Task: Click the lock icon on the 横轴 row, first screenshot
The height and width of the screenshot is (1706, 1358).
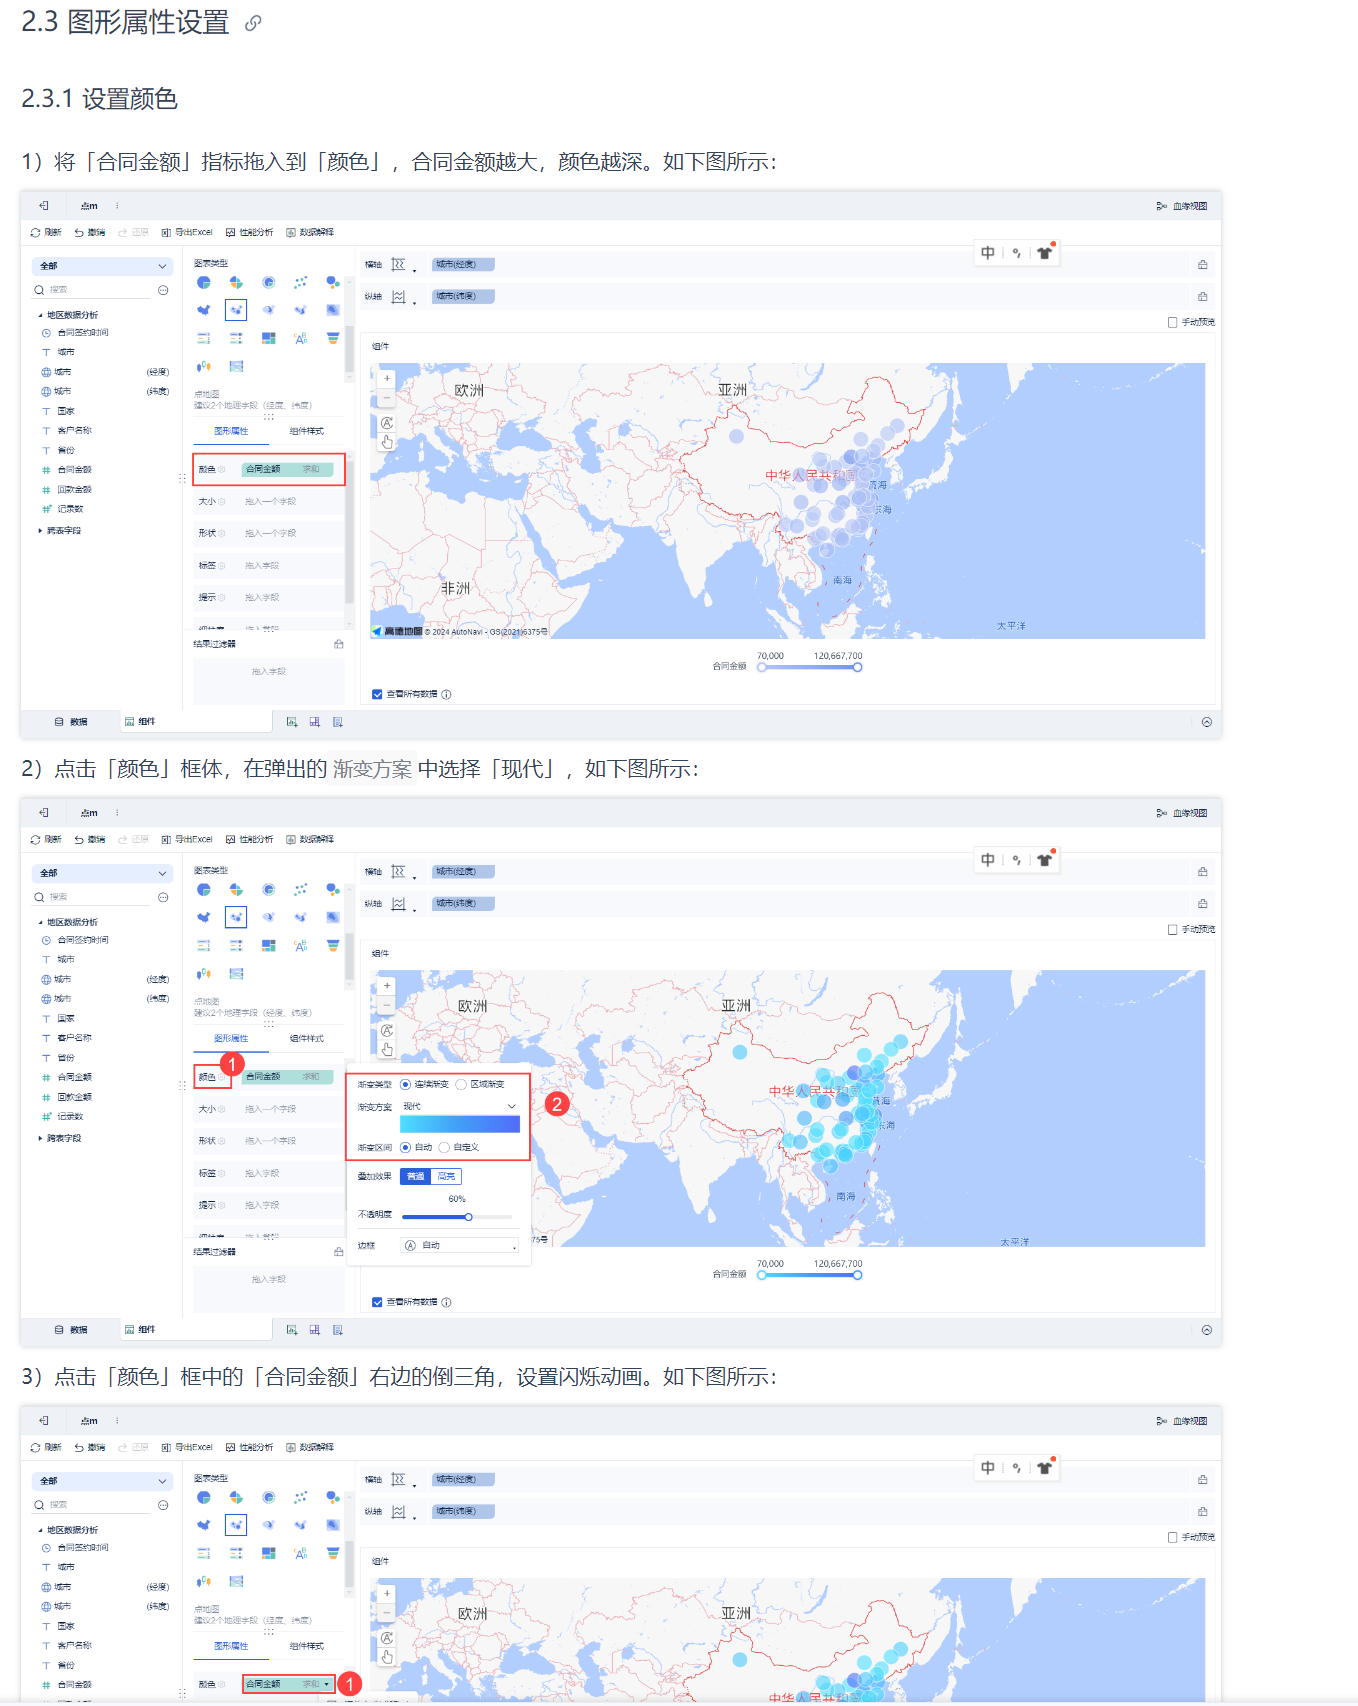Action: point(1203,265)
